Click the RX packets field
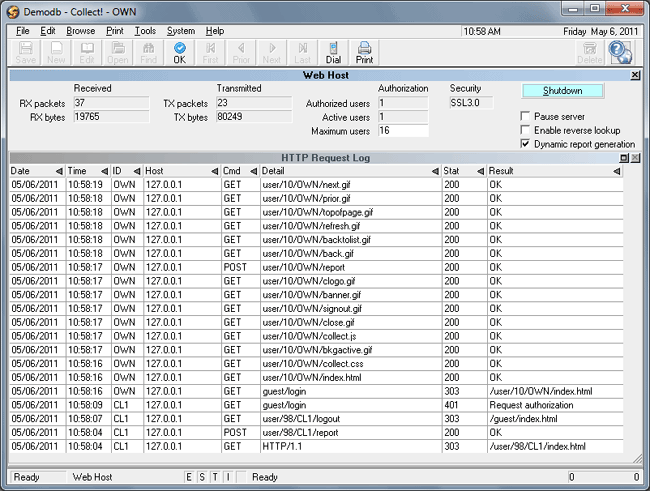The width and height of the screenshot is (650, 491). click(x=111, y=103)
